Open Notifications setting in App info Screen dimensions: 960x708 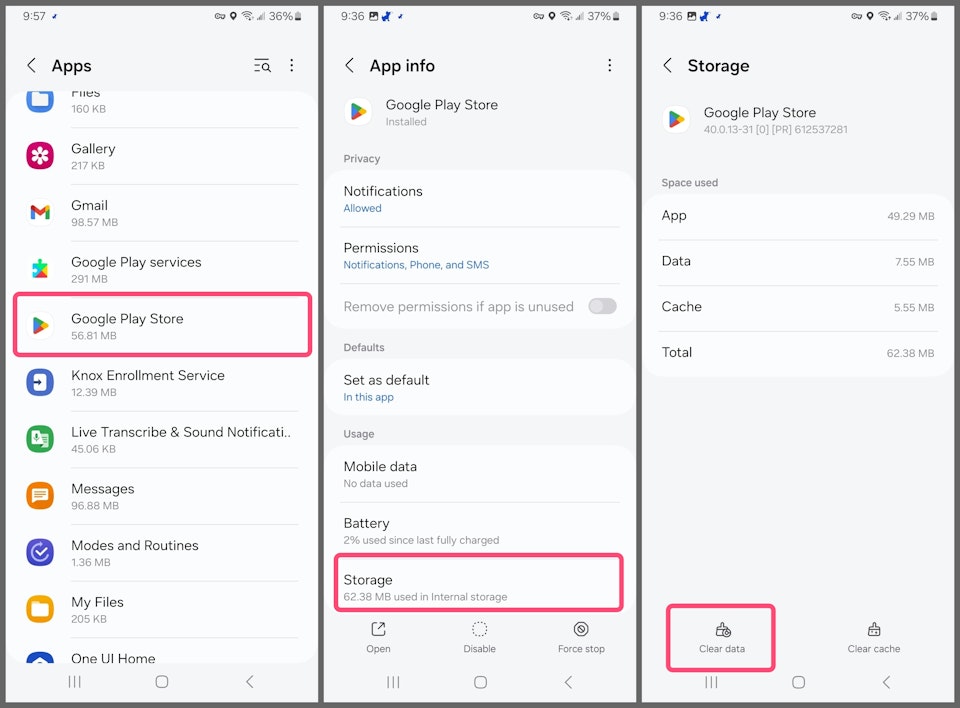click(480, 198)
